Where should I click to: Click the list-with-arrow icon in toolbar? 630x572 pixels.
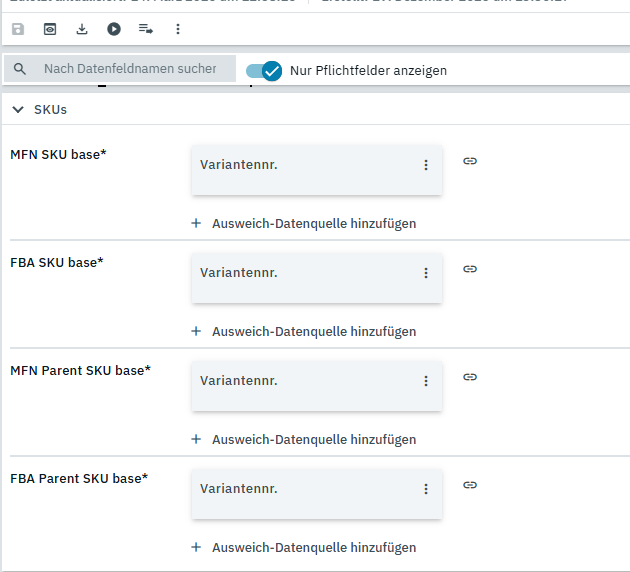pos(146,29)
